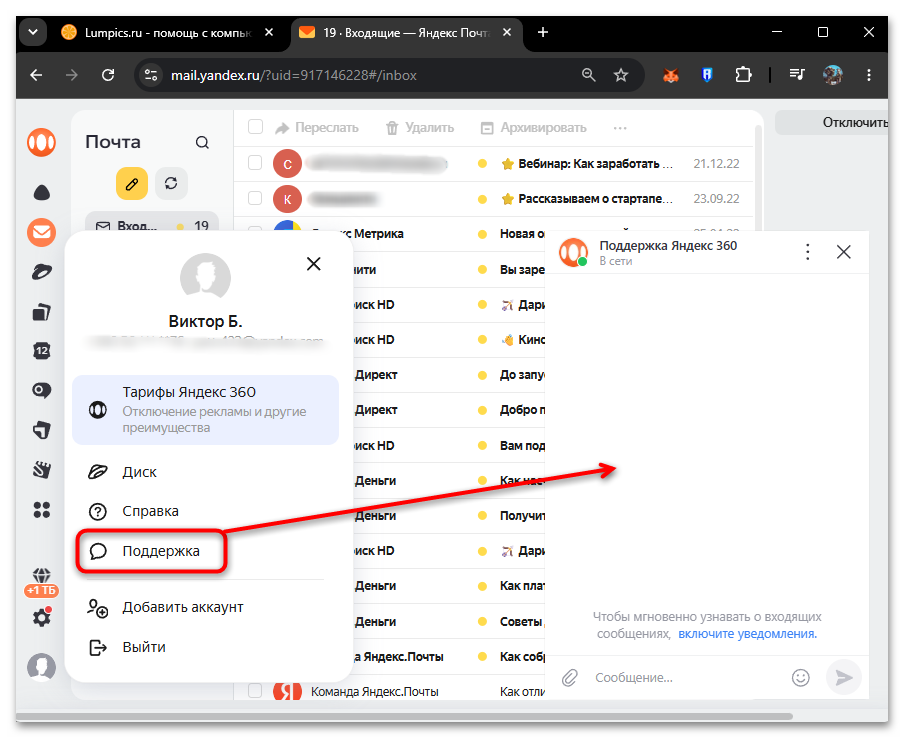Click the user avatar at sidebar bottom

pos(42,667)
